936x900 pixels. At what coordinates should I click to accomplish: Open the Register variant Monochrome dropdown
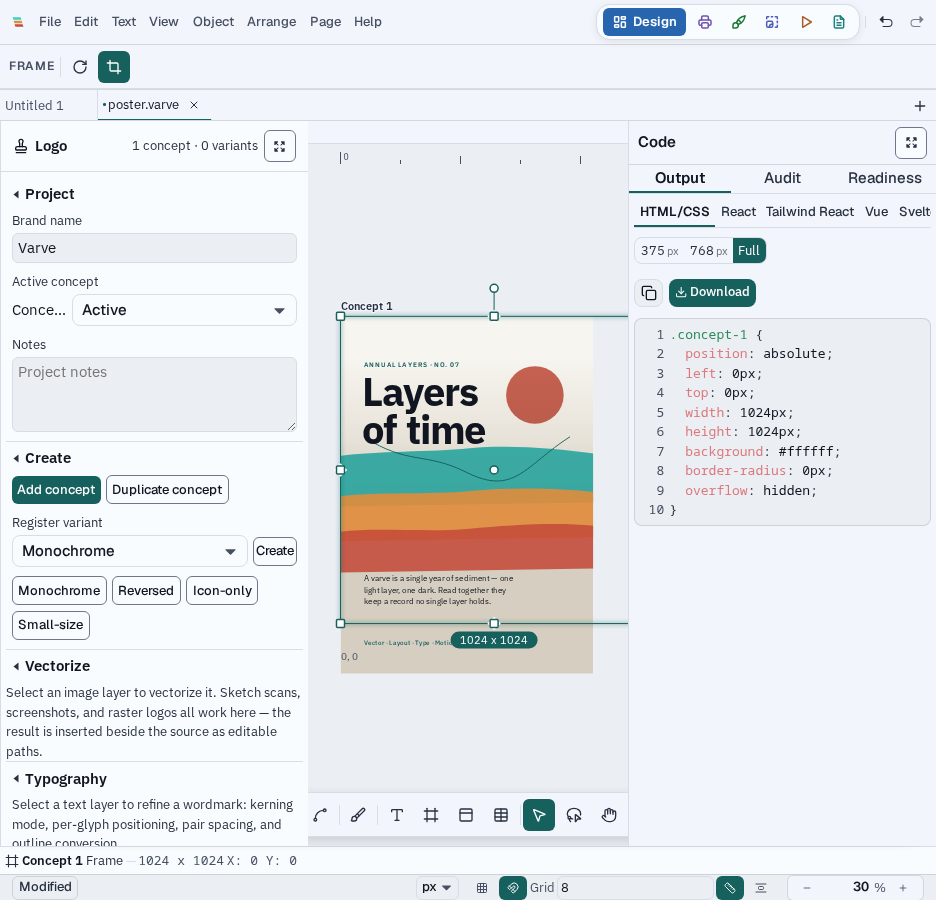[130, 551]
